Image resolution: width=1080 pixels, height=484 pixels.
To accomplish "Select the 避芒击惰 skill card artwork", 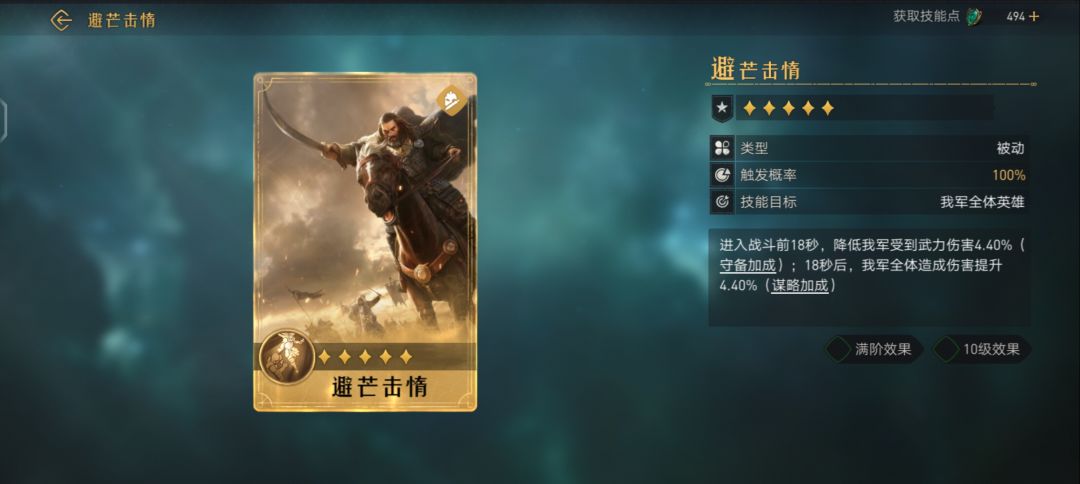I will tap(365, 242).
